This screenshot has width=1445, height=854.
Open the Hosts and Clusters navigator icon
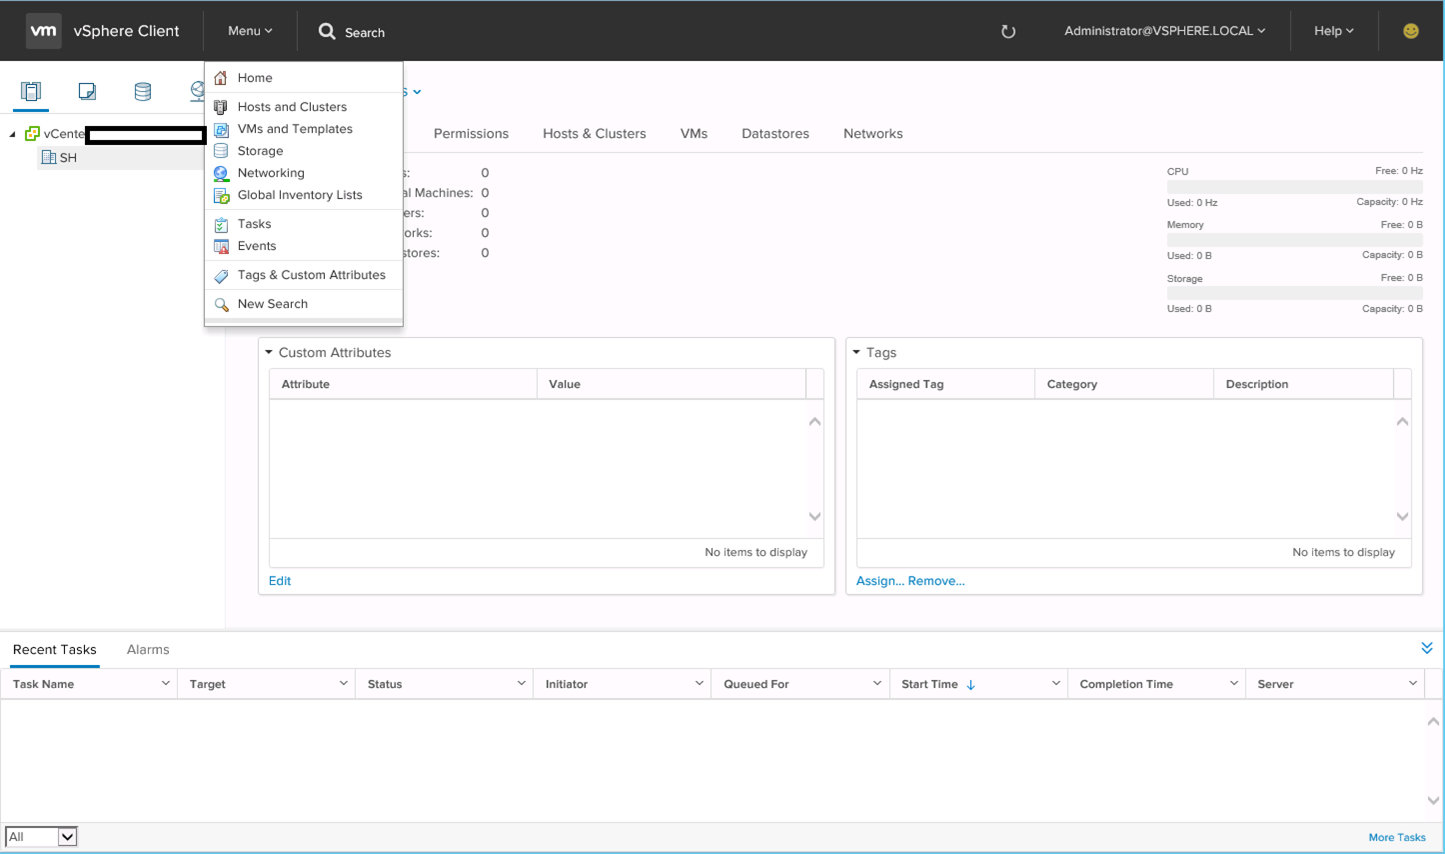[31, 92]
